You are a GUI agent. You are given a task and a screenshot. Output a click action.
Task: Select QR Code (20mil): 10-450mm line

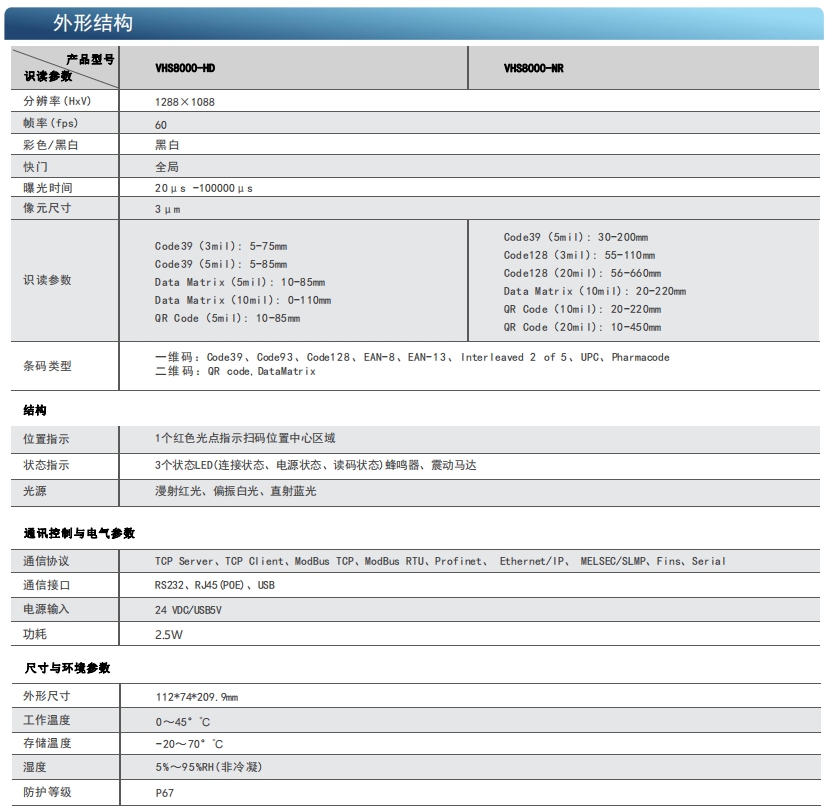point(582,327)
